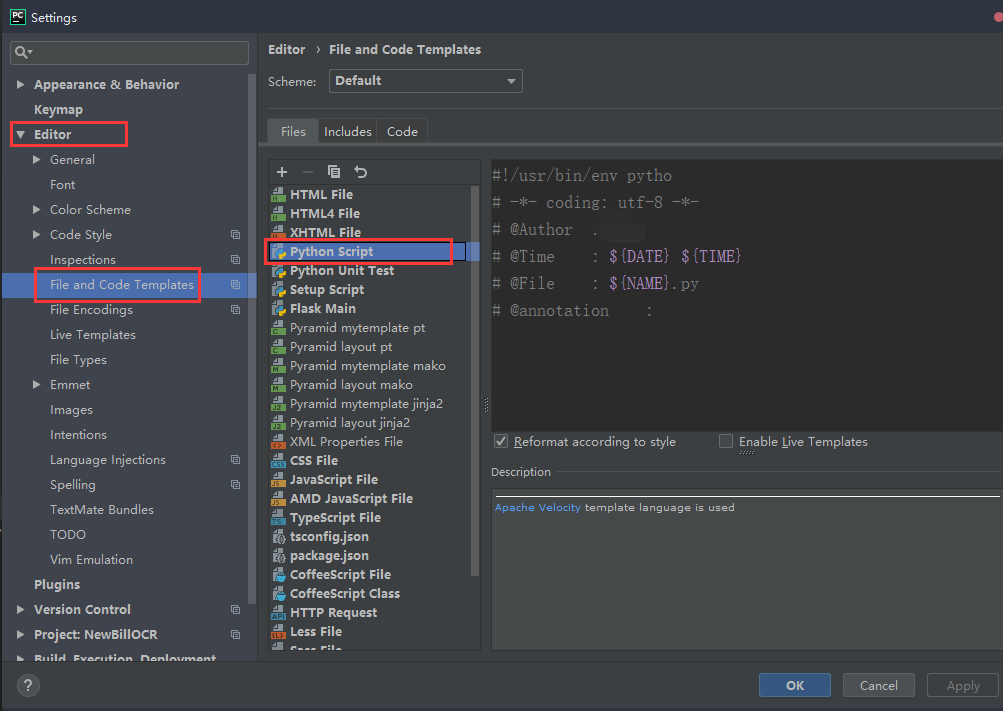Click the add template plus icon
Image resolution: width=1003 pixels, height=711 pixels.
click(281, 172)
